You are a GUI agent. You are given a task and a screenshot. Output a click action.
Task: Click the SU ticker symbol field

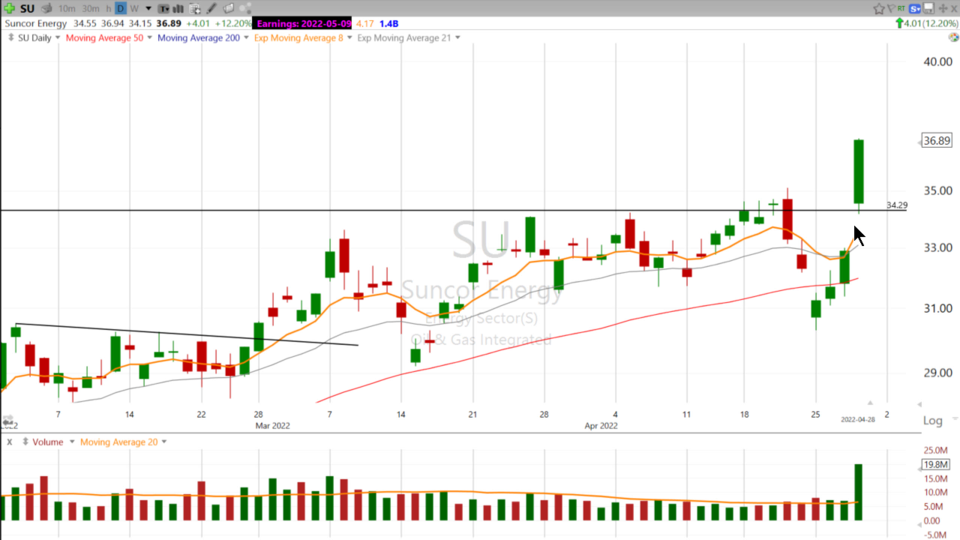point(27,9)
